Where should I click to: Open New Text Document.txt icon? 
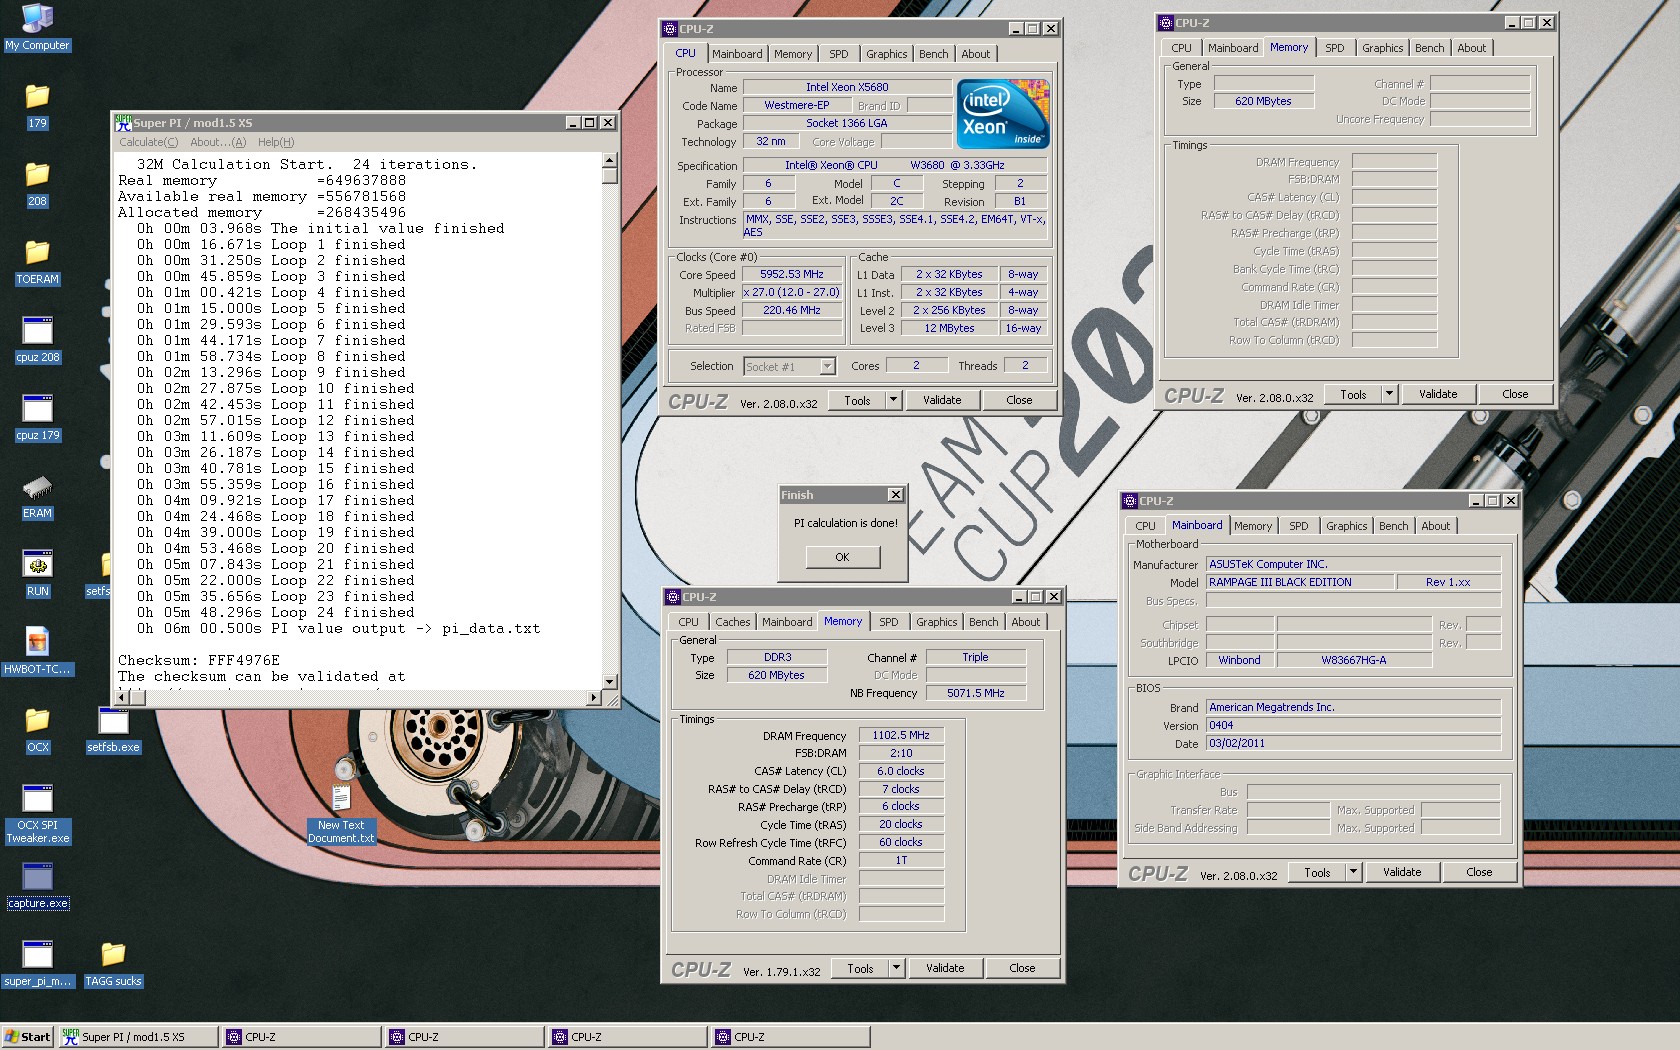tap(341, 814)
